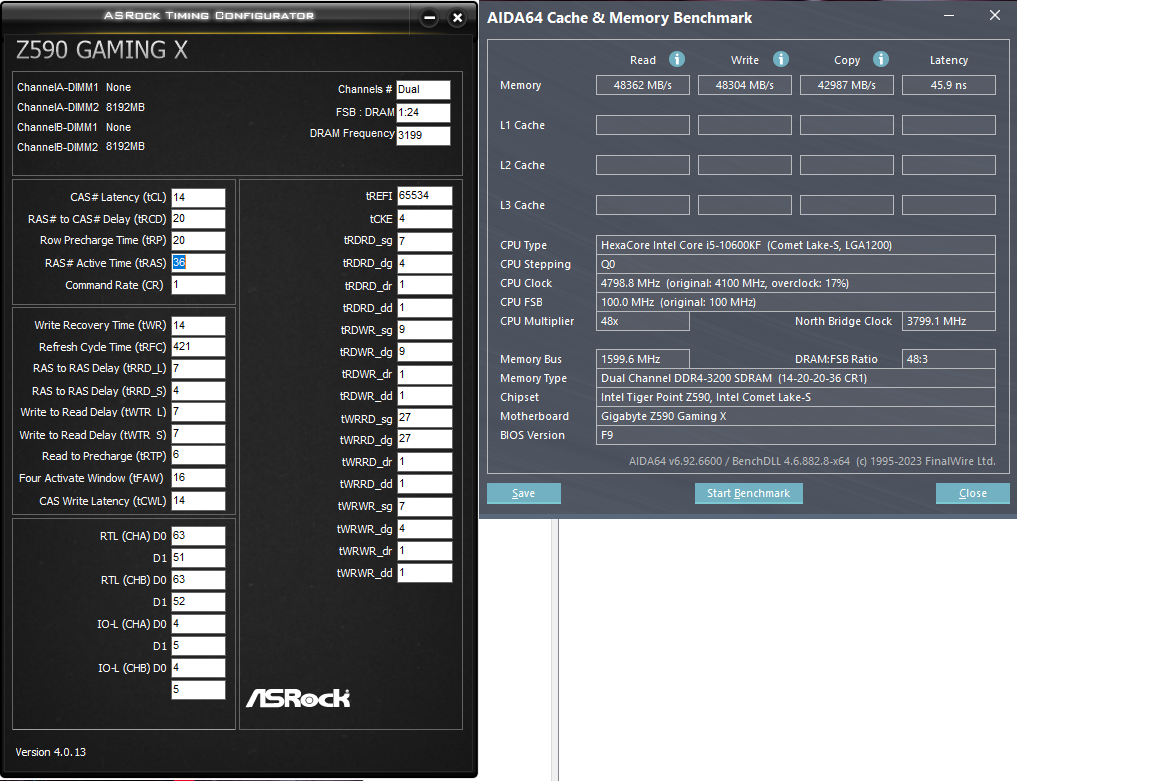
Task: Select the Row Precharge Time (tRP) field
Action: tap(198, 240)
